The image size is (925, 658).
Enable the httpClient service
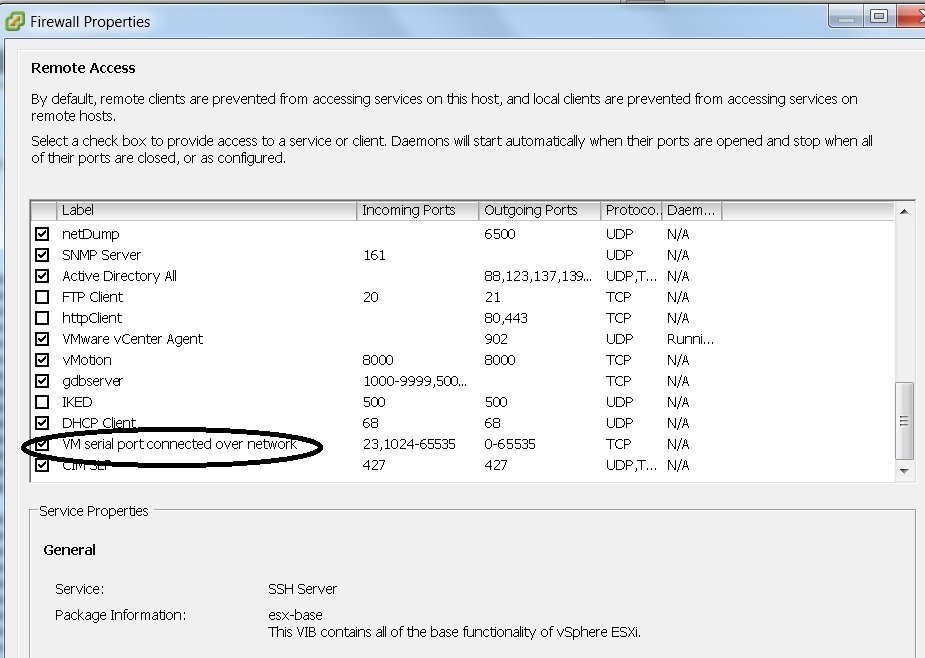click(42, 317)
